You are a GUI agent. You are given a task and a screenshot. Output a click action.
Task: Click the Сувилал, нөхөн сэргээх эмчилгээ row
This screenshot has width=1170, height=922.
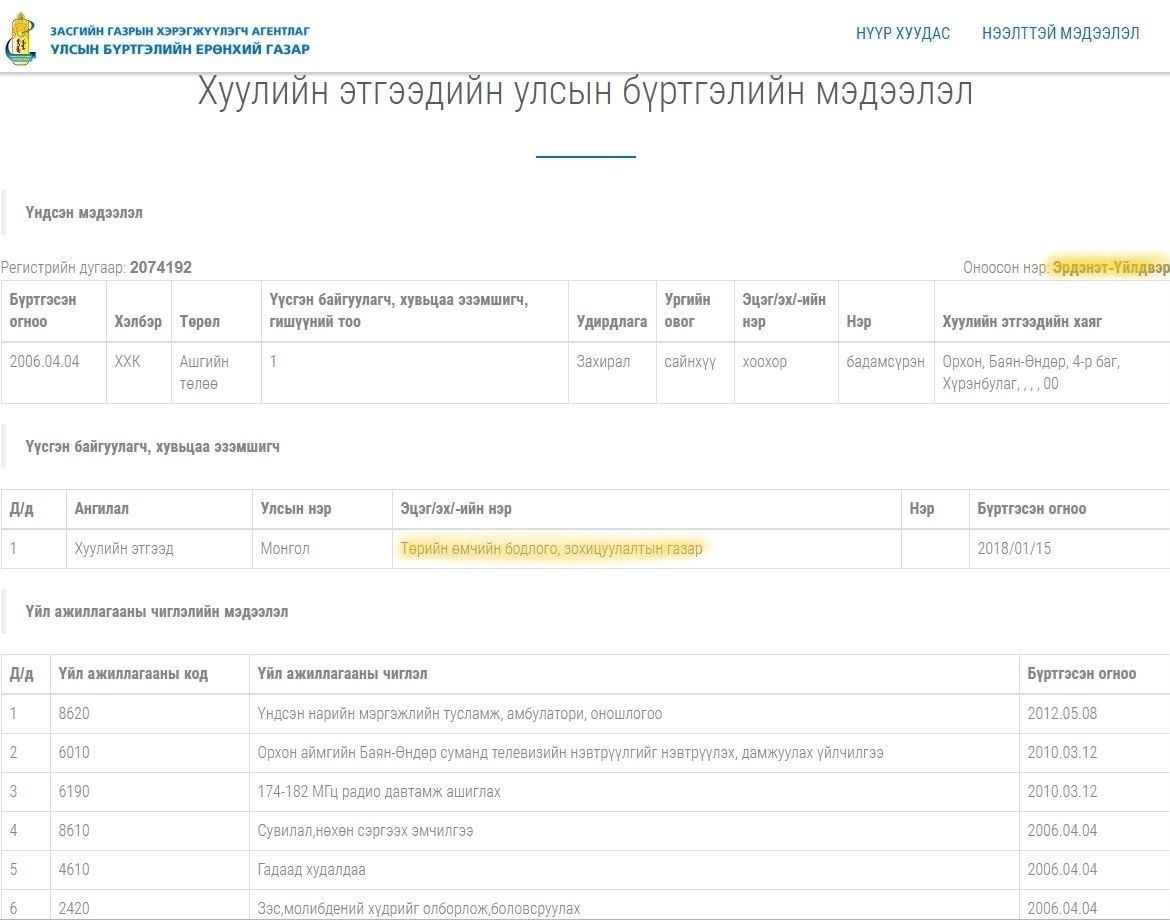coord(365,831)
